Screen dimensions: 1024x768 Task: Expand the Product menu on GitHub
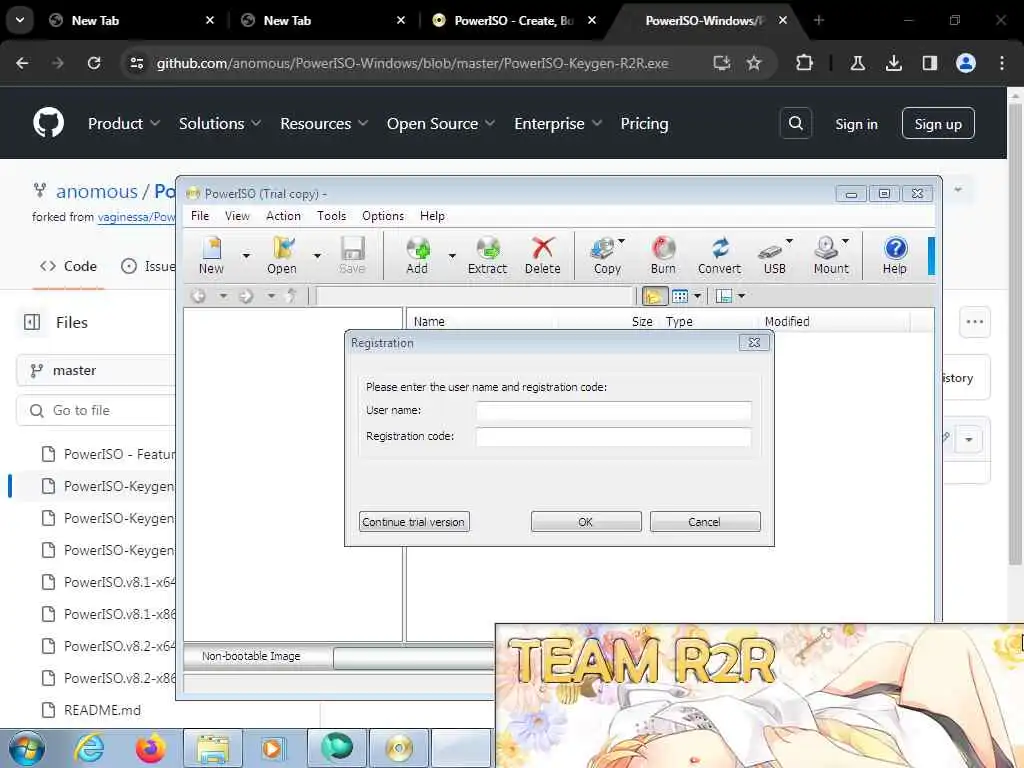point(124,123)
